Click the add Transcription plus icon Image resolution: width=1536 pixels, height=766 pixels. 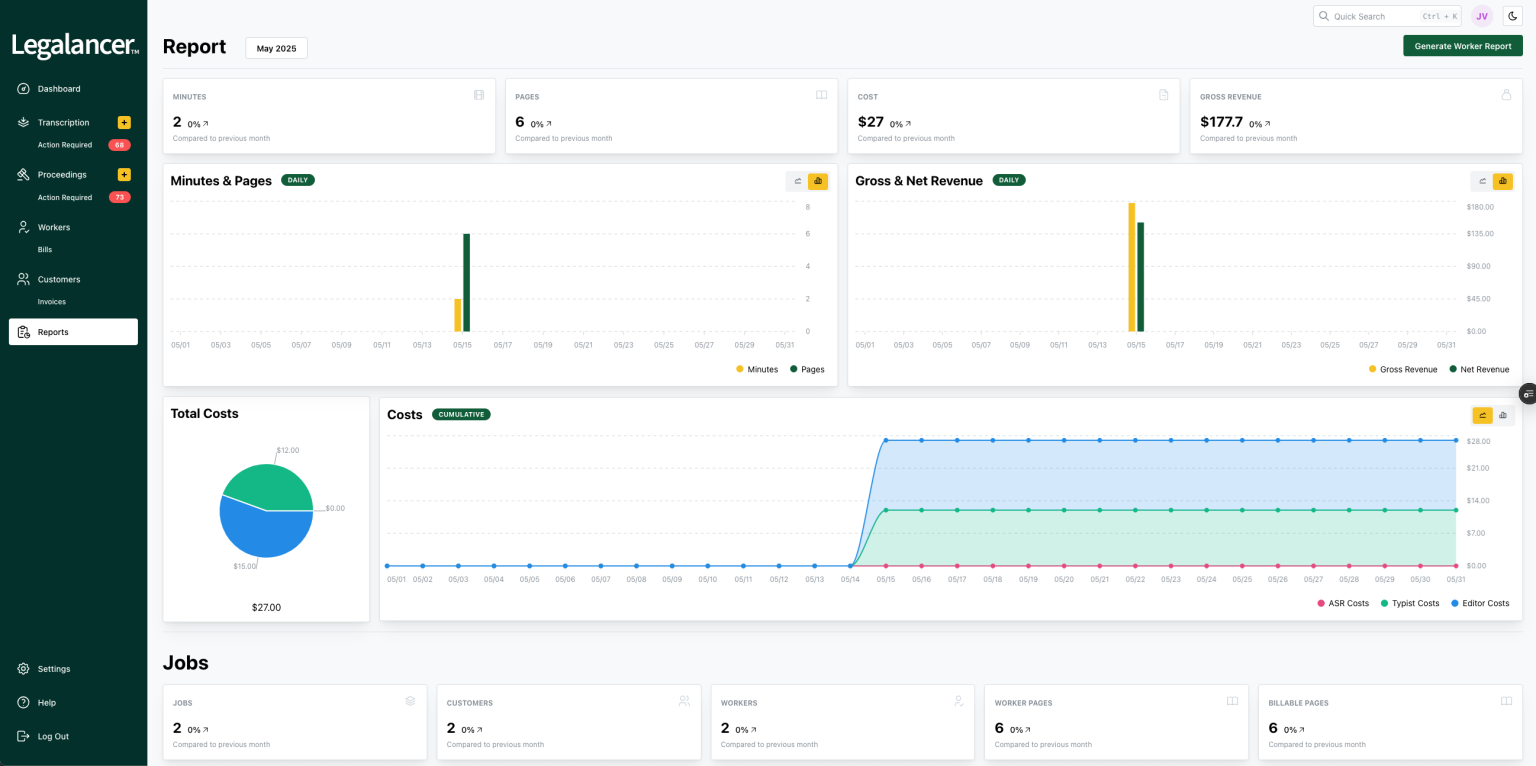pyautogui.click(x=124, y=123)
